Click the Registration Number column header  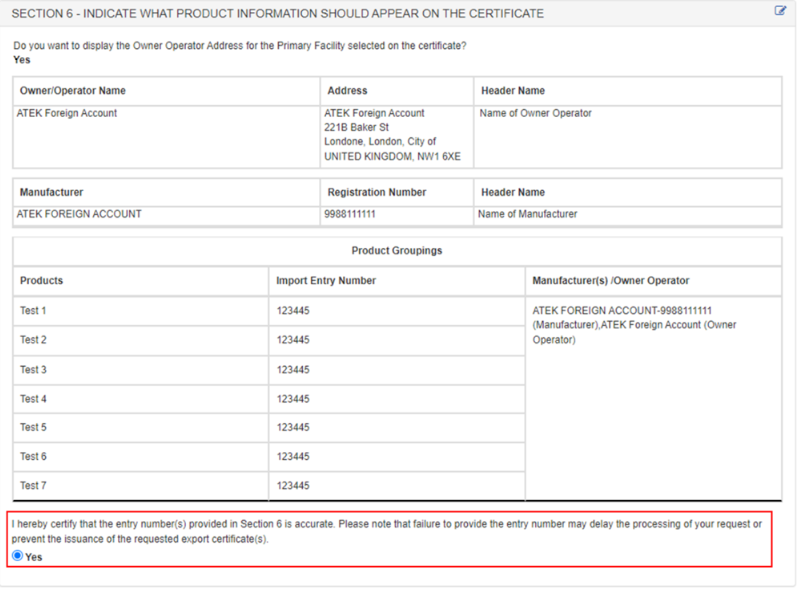pyautogui.click(x=377, y=192)
